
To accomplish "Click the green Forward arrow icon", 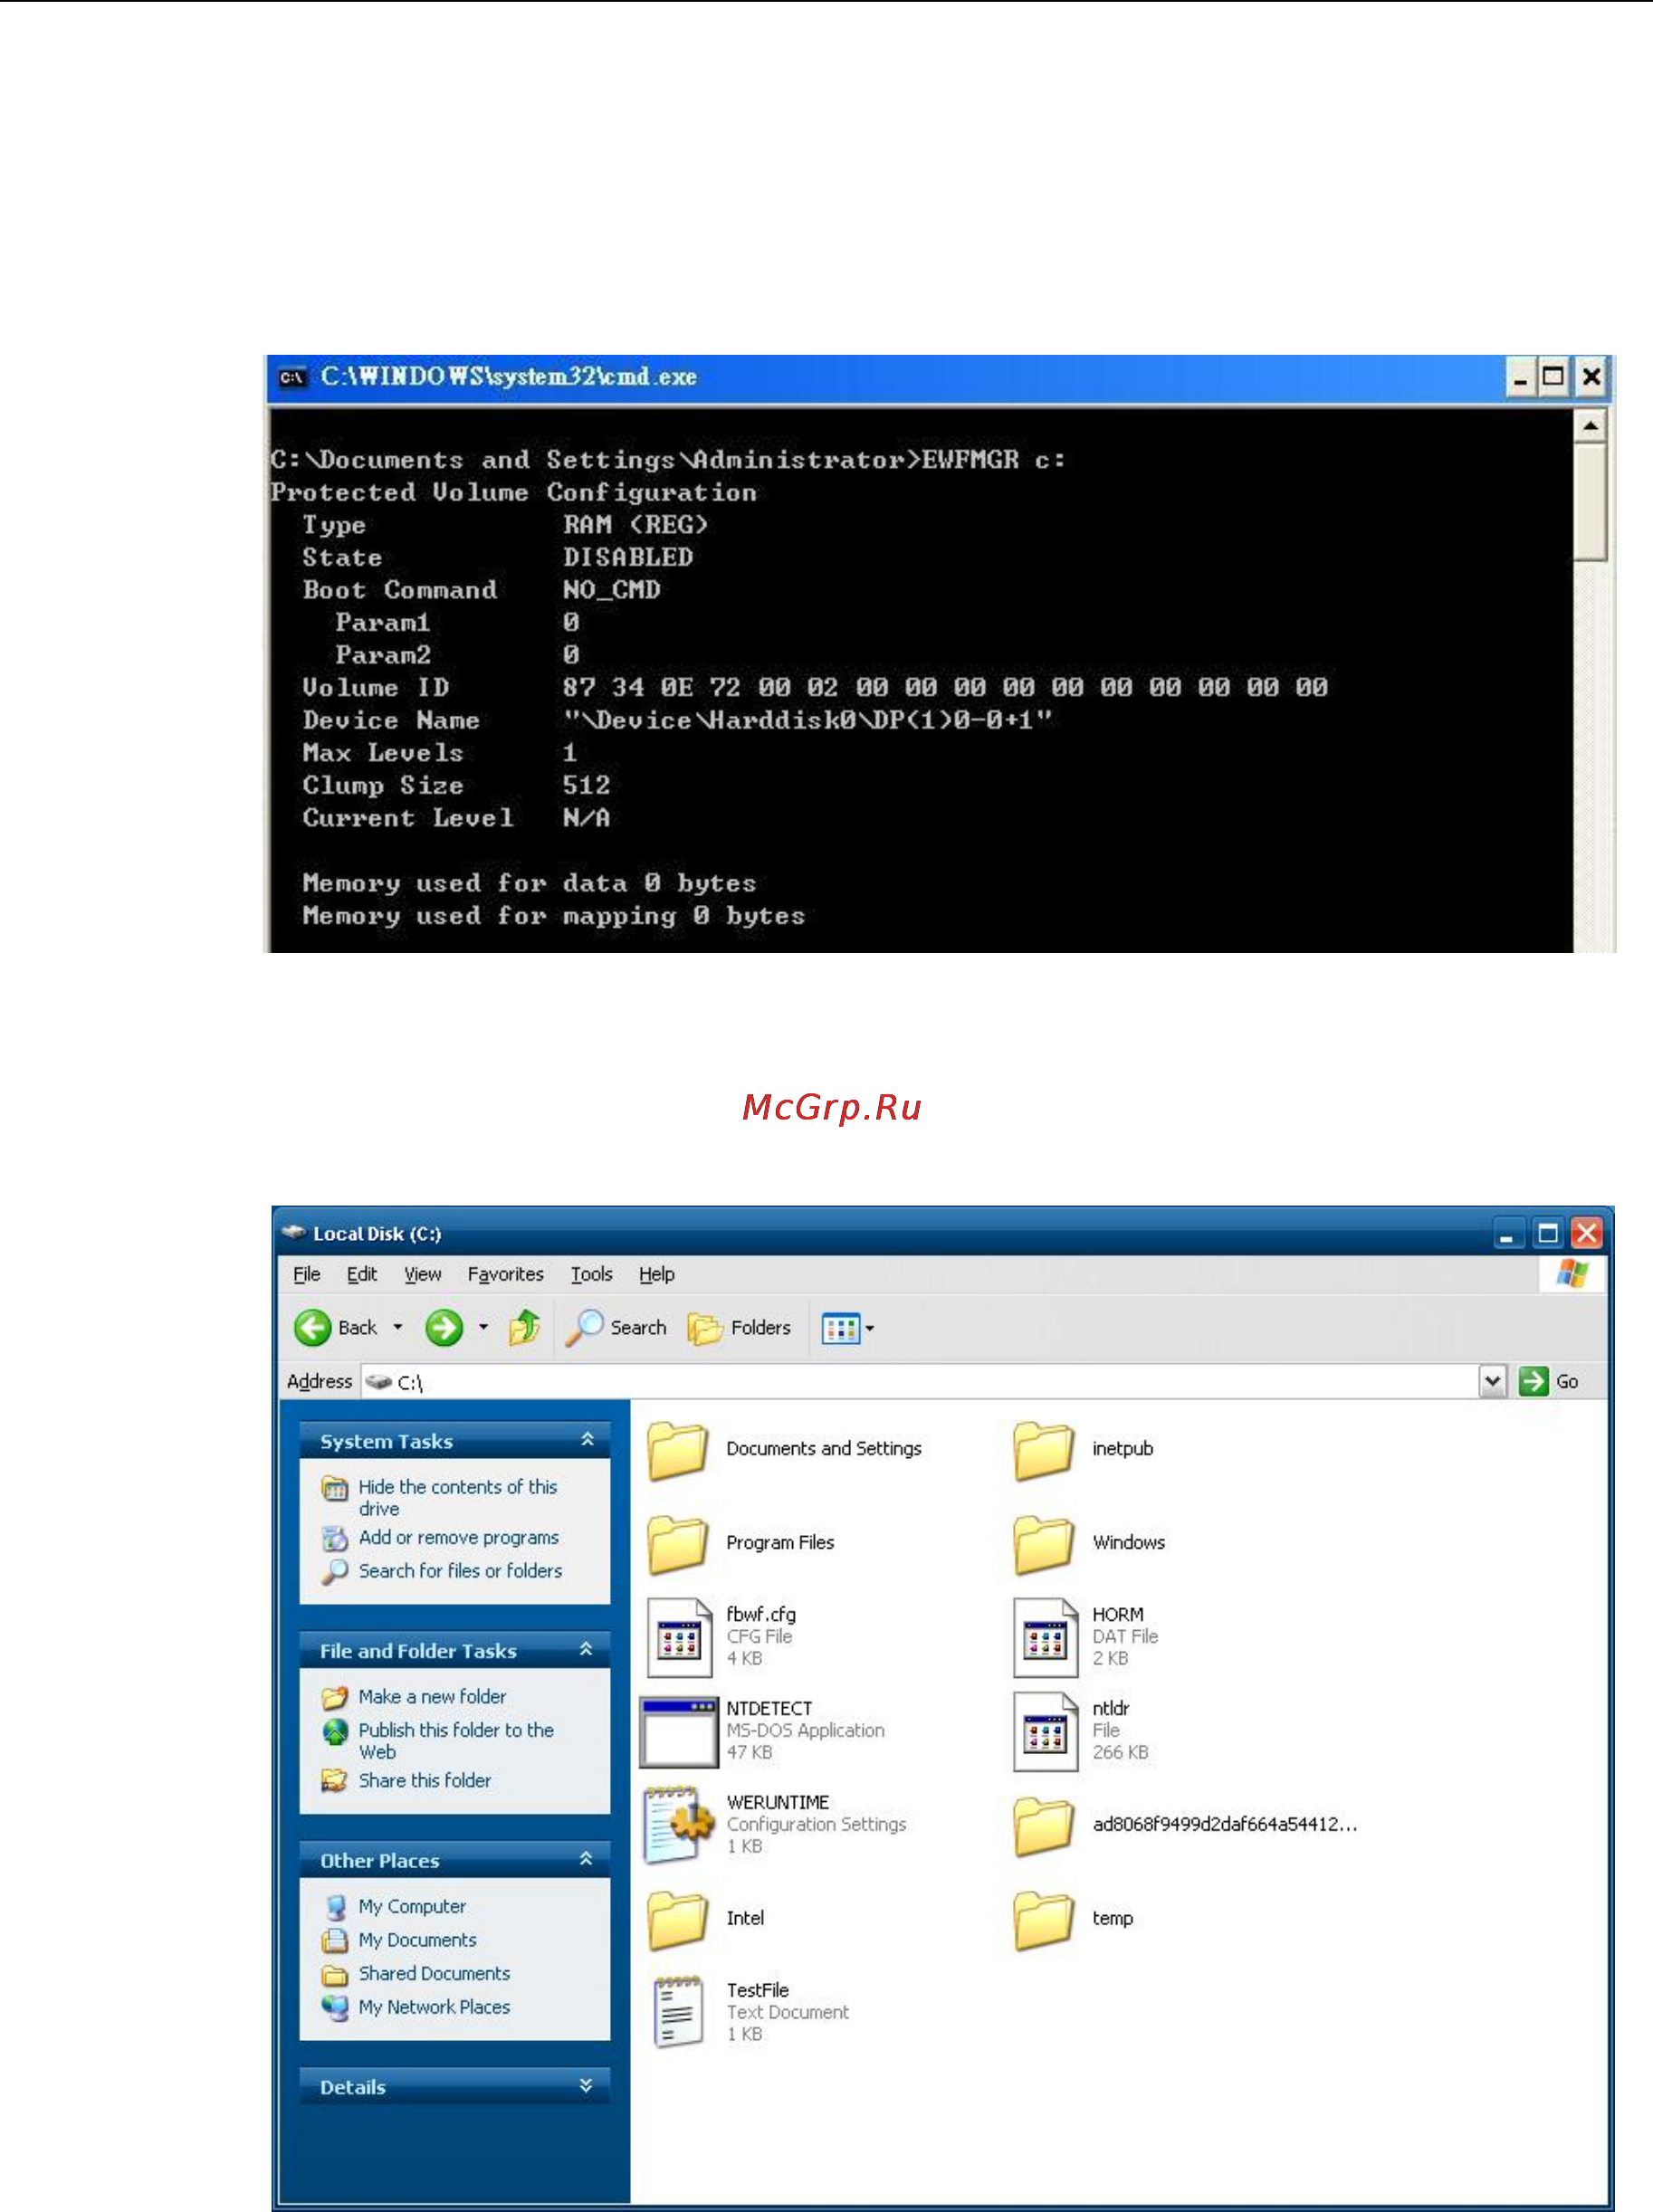I will [443, 1327].
